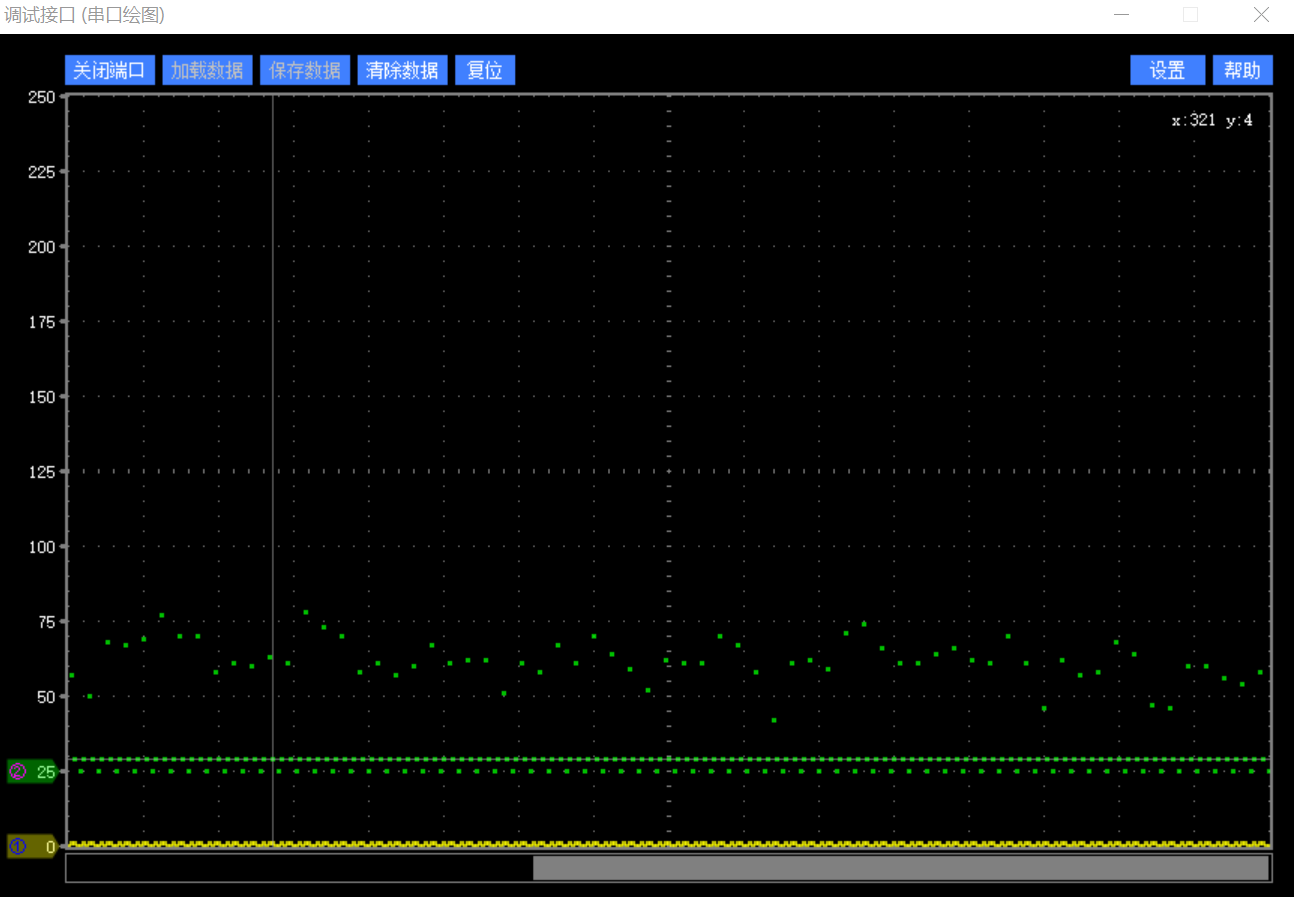
Task: Click the 250 label on the Y axis
Action: click(x=41, y=97)
